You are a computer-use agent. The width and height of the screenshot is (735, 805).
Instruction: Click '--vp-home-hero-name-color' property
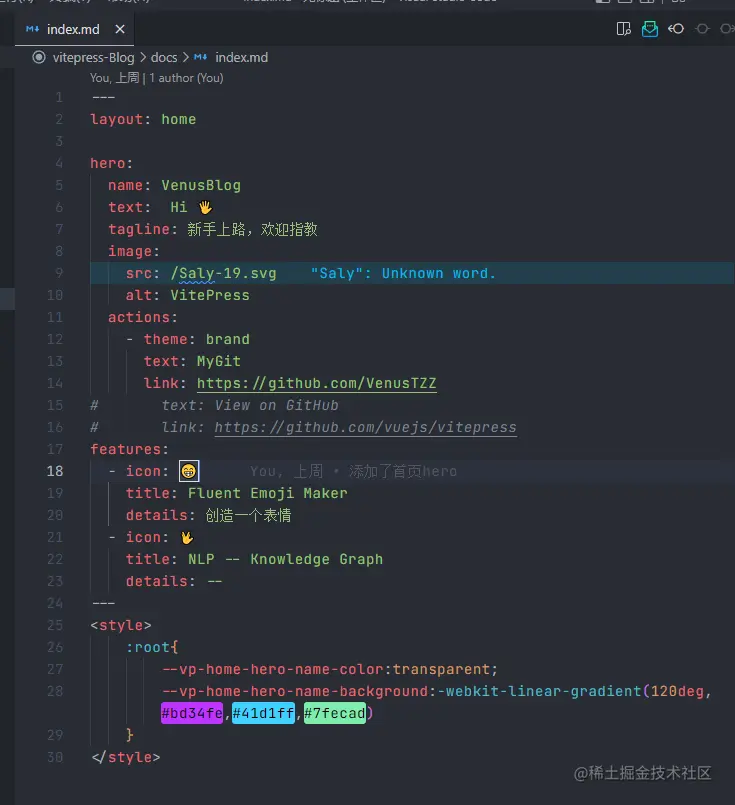point(273,669)
